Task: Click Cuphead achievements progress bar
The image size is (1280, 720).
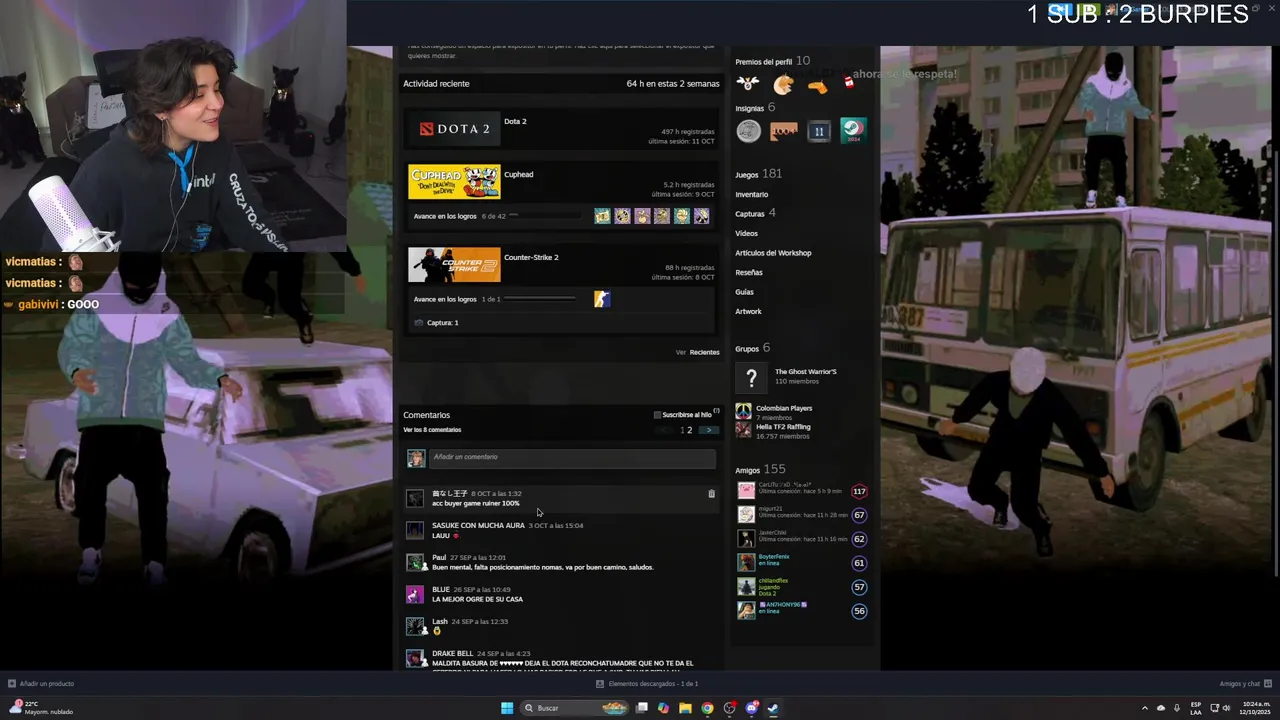Action: point(545,216)
